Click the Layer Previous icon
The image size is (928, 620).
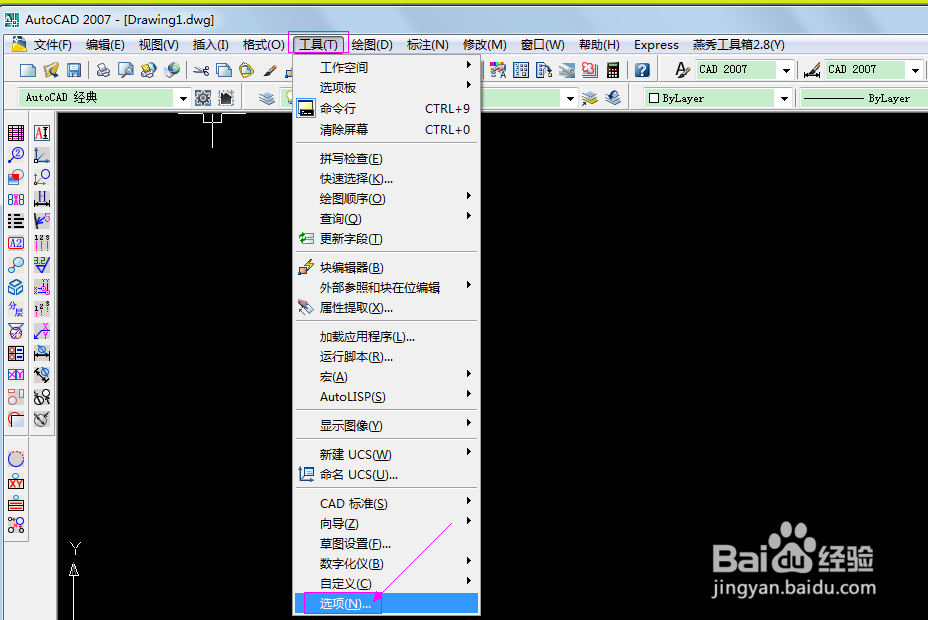(613, 98)
